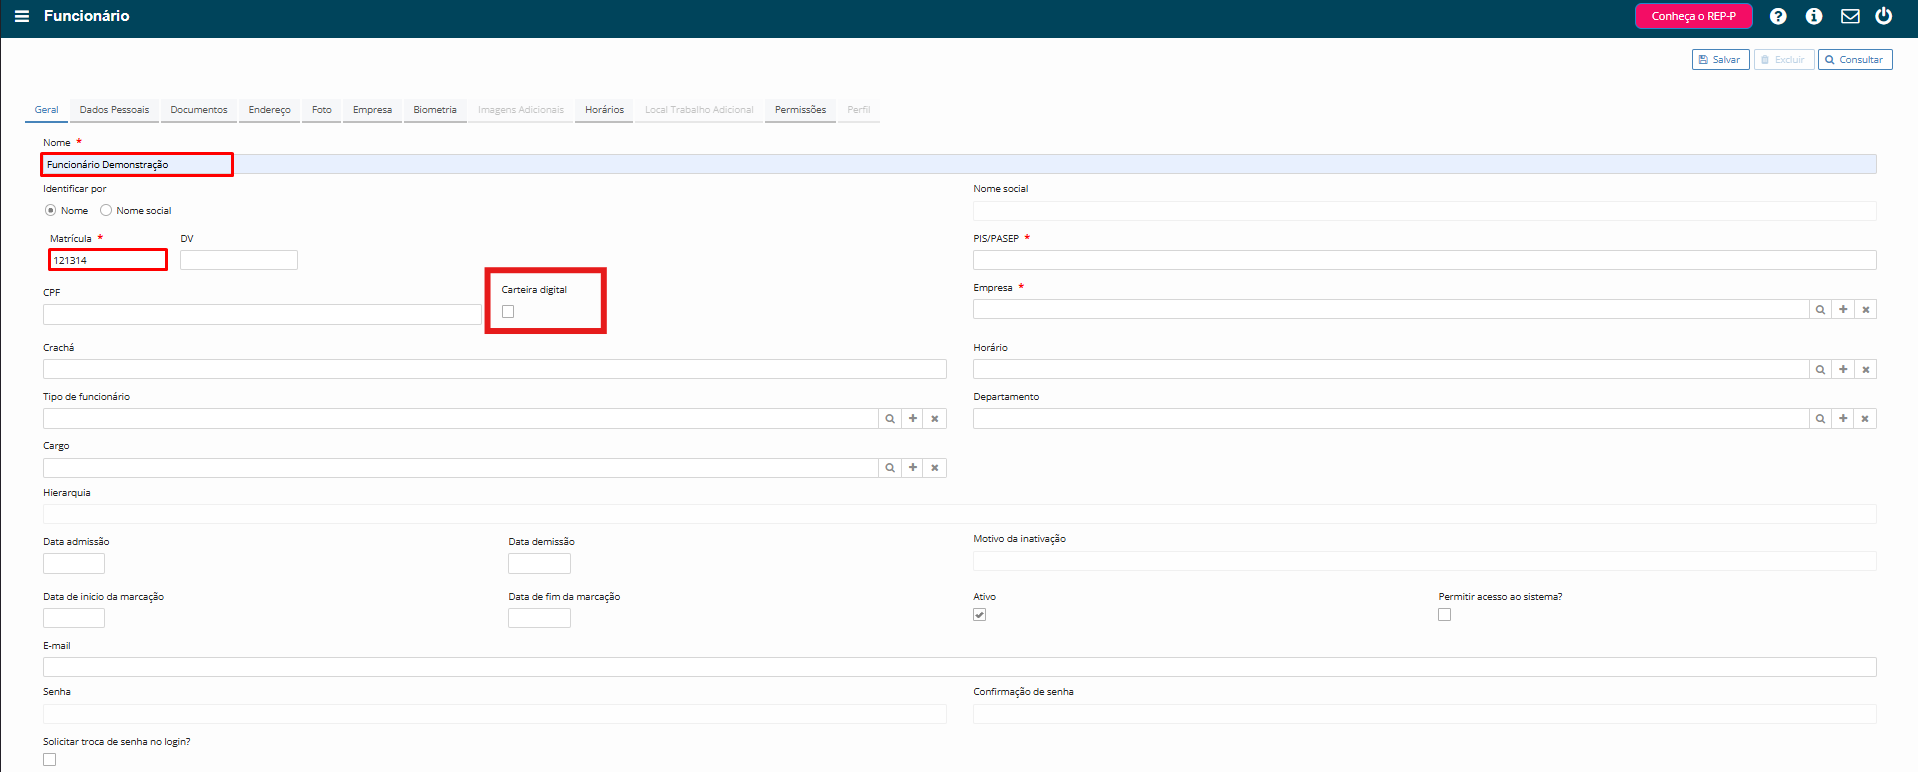Click the Cargo lookup input field
This screenshot has width=1918, height=772.
point(461,468)
